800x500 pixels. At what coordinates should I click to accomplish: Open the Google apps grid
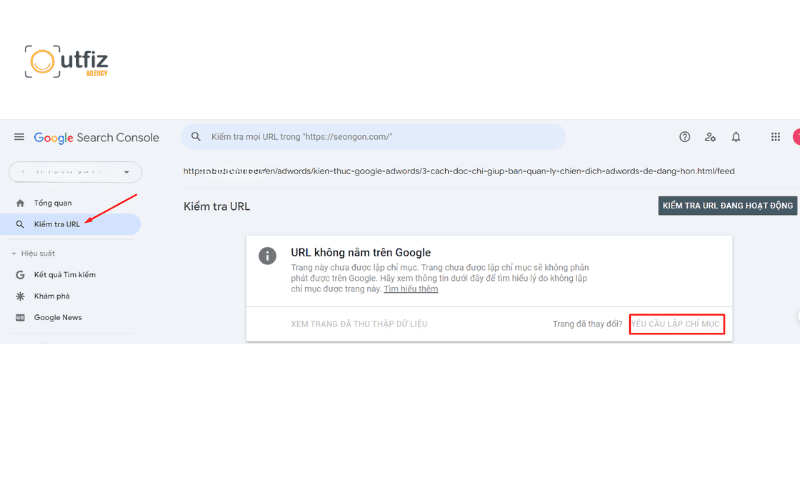[x=776, y=137]
